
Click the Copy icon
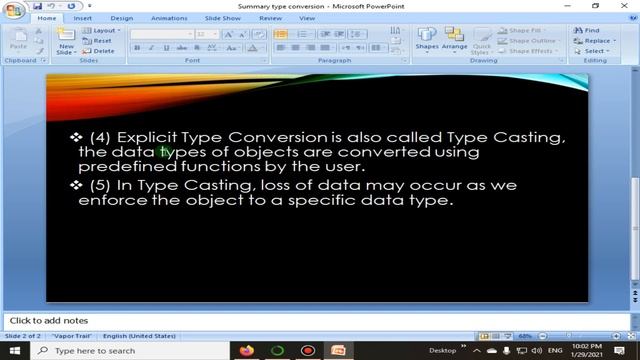pos(39,41)
